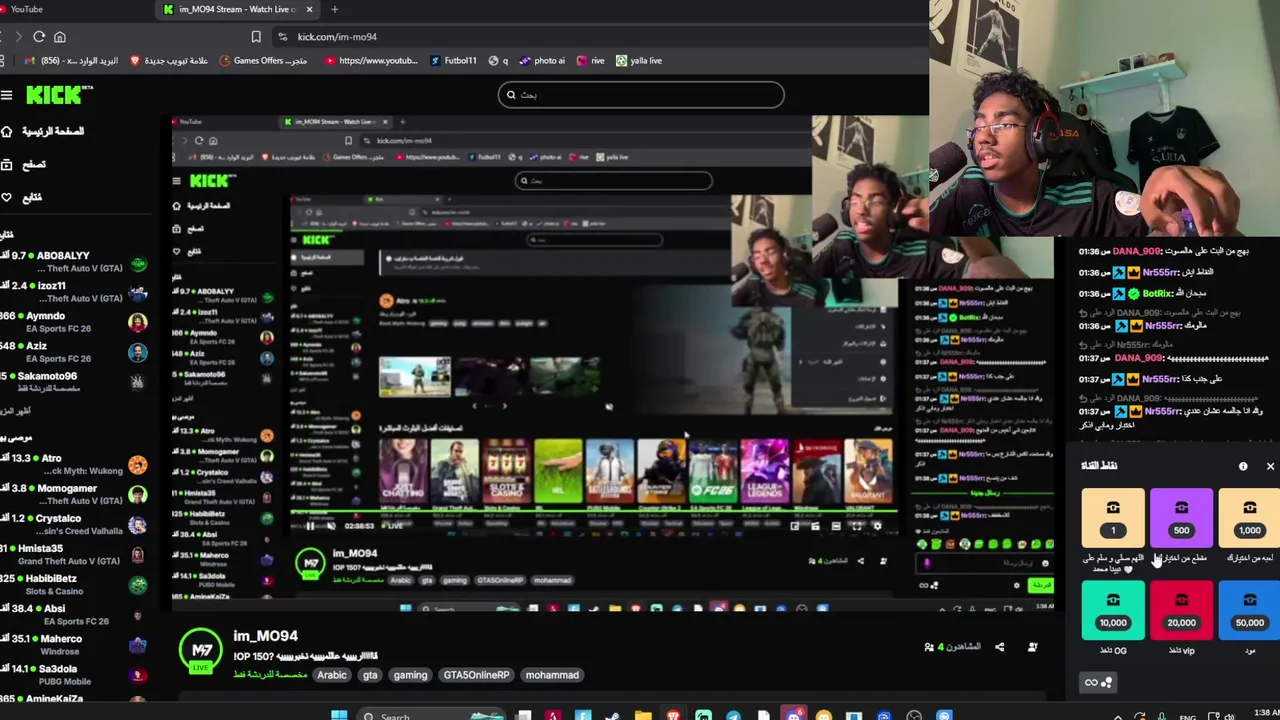The height and width of the screenshot is (720, 1280).
Task: Select the GTA5OnlineRP tag
Action: pyautogui.click(x=476, y=675)
